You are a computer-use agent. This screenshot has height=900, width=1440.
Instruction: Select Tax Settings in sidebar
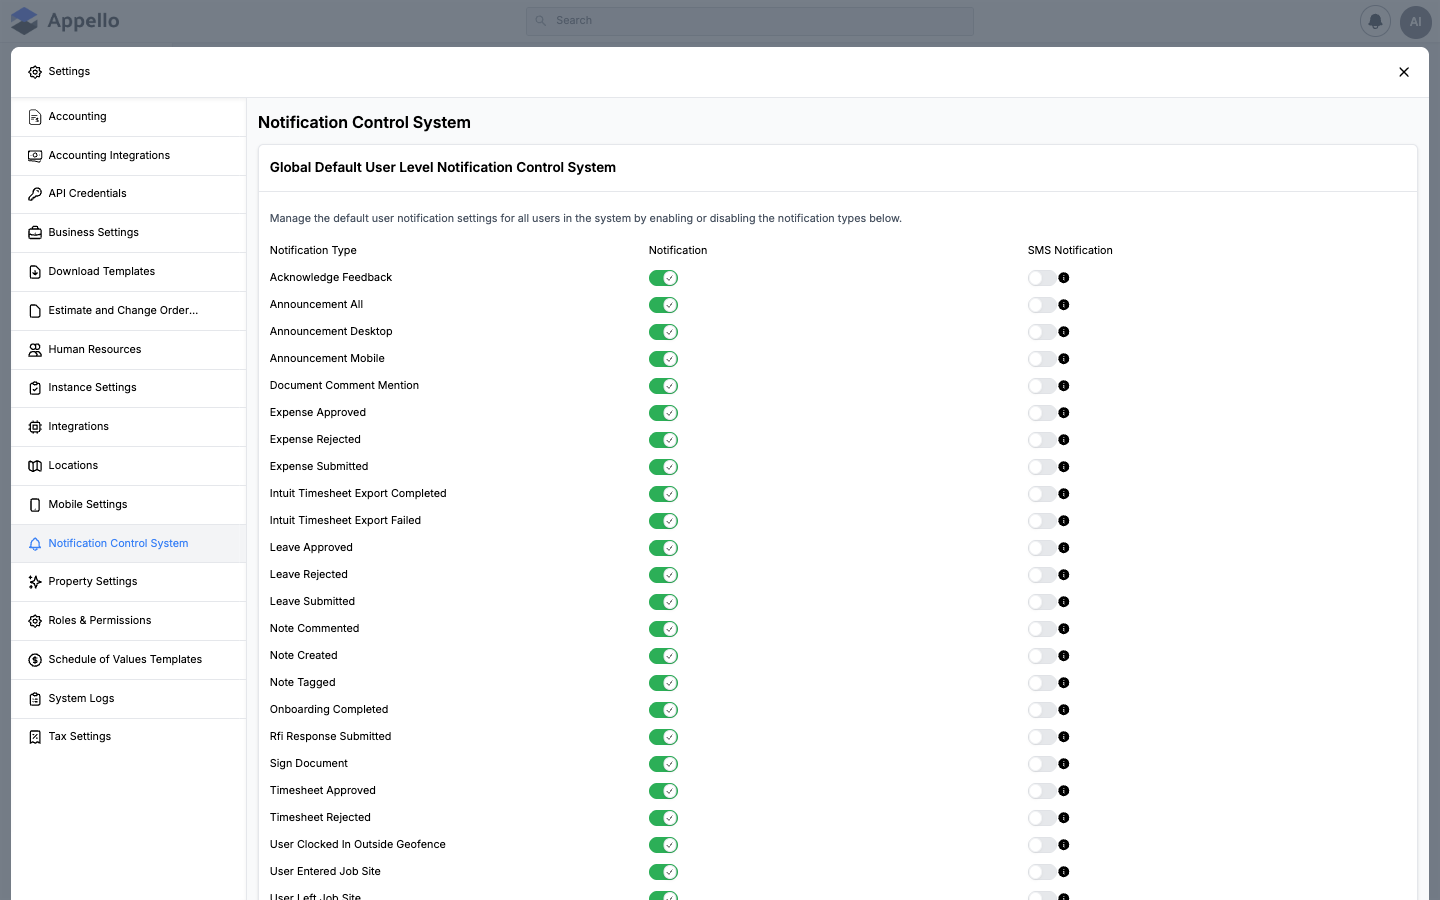point(128,737)
